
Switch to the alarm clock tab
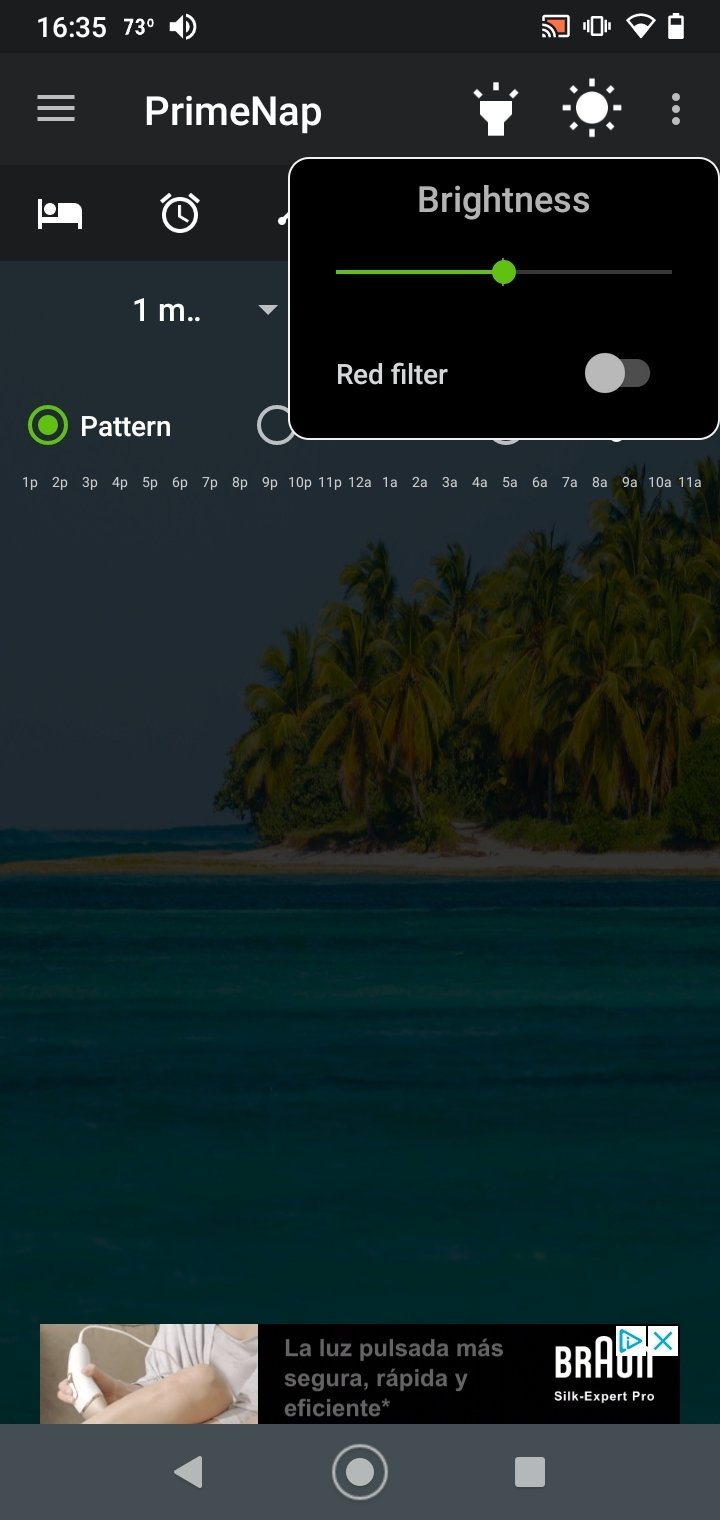pos(180,213)
